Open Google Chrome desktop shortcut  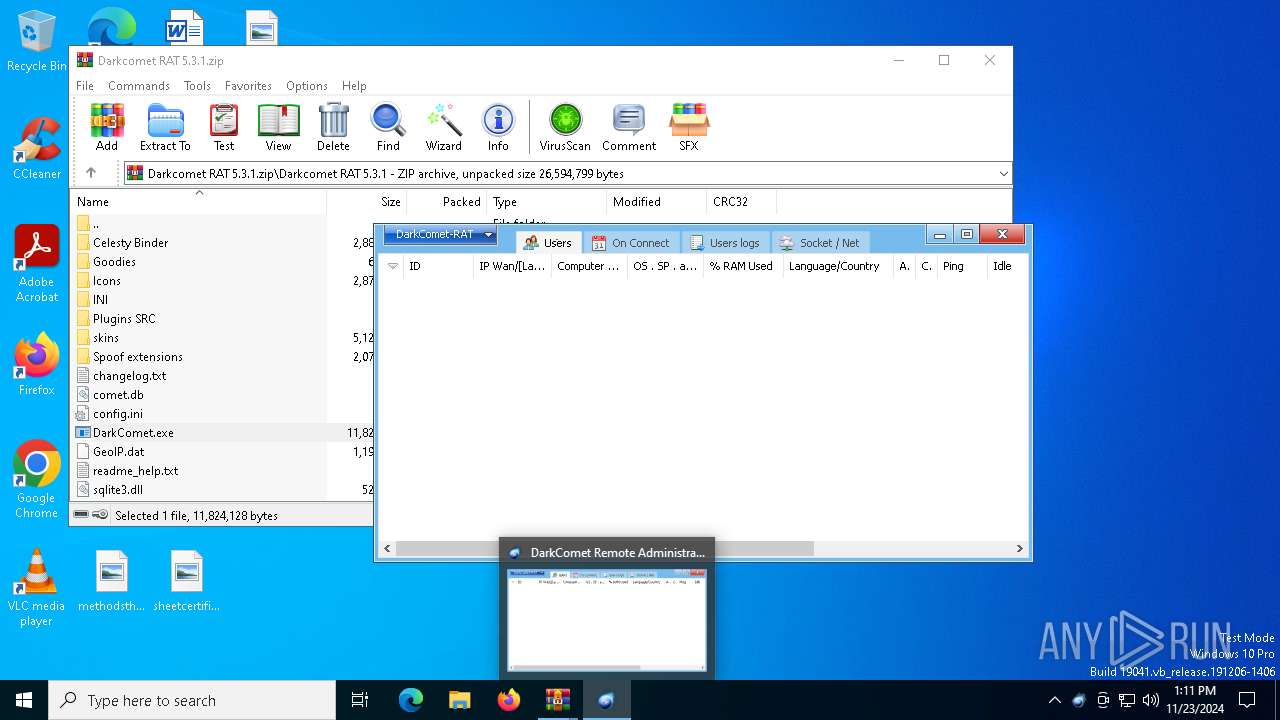[37, 480]
